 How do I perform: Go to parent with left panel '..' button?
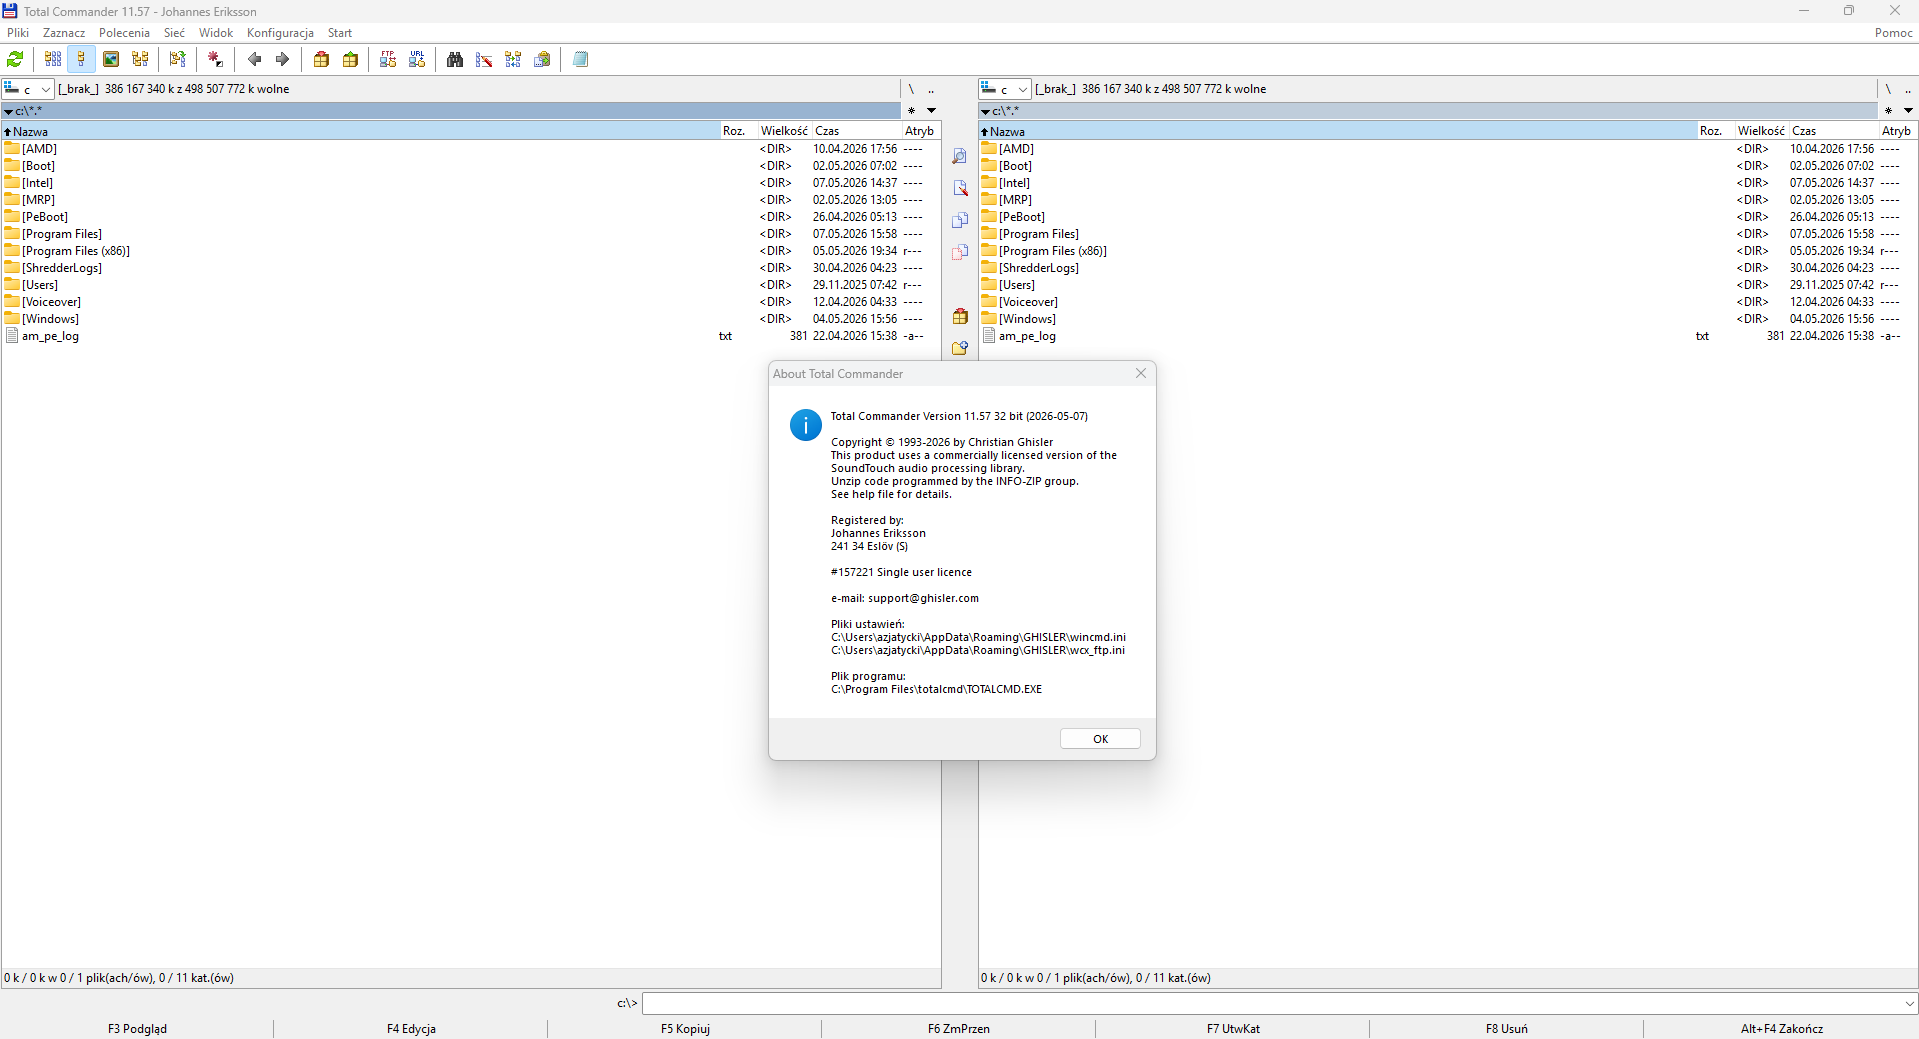931,89
